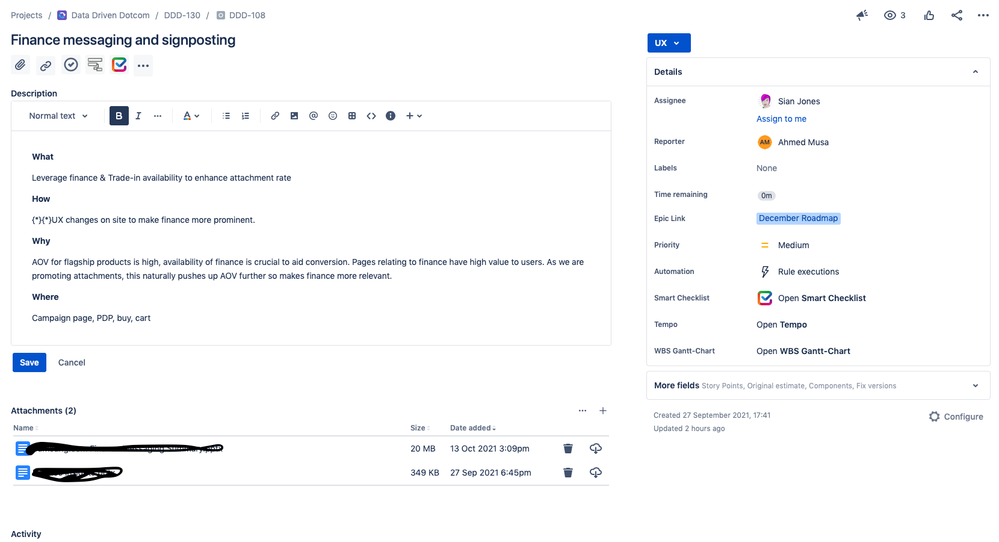The width and height of the screenshot is (999, 542).
Task: Open Rule executions automation
Action: click(799, 271)
